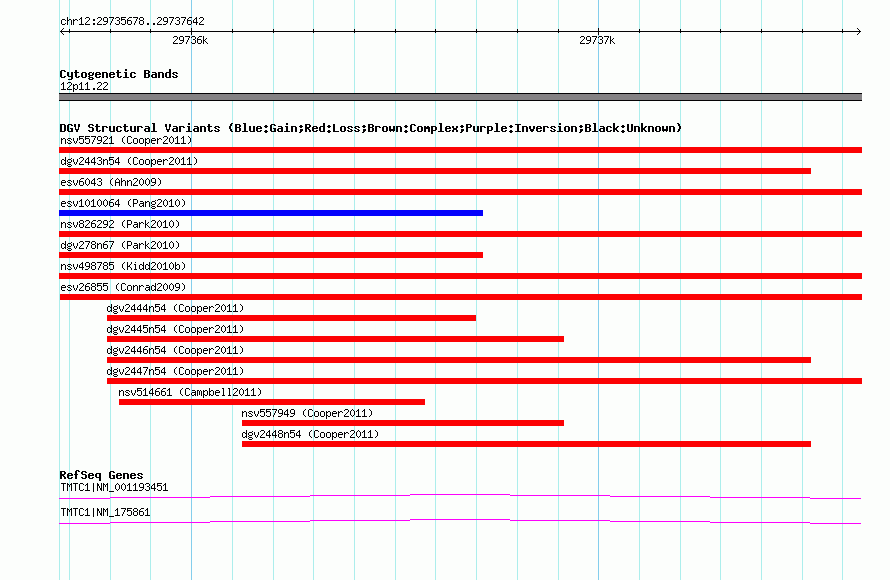Click the red bar for nsv557921

pyautogui.click(x=460, y=150)
